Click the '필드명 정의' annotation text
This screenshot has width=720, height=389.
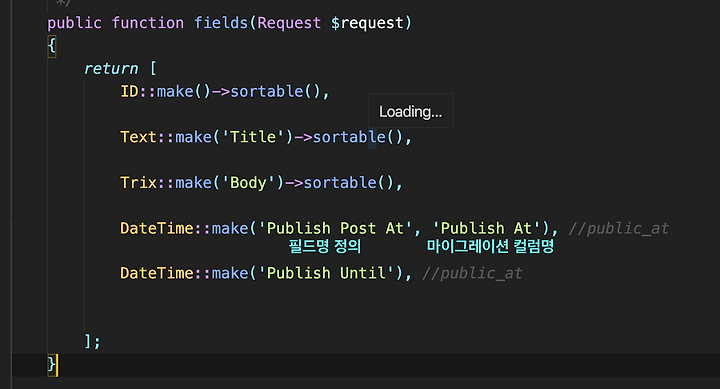click(325, 246)
